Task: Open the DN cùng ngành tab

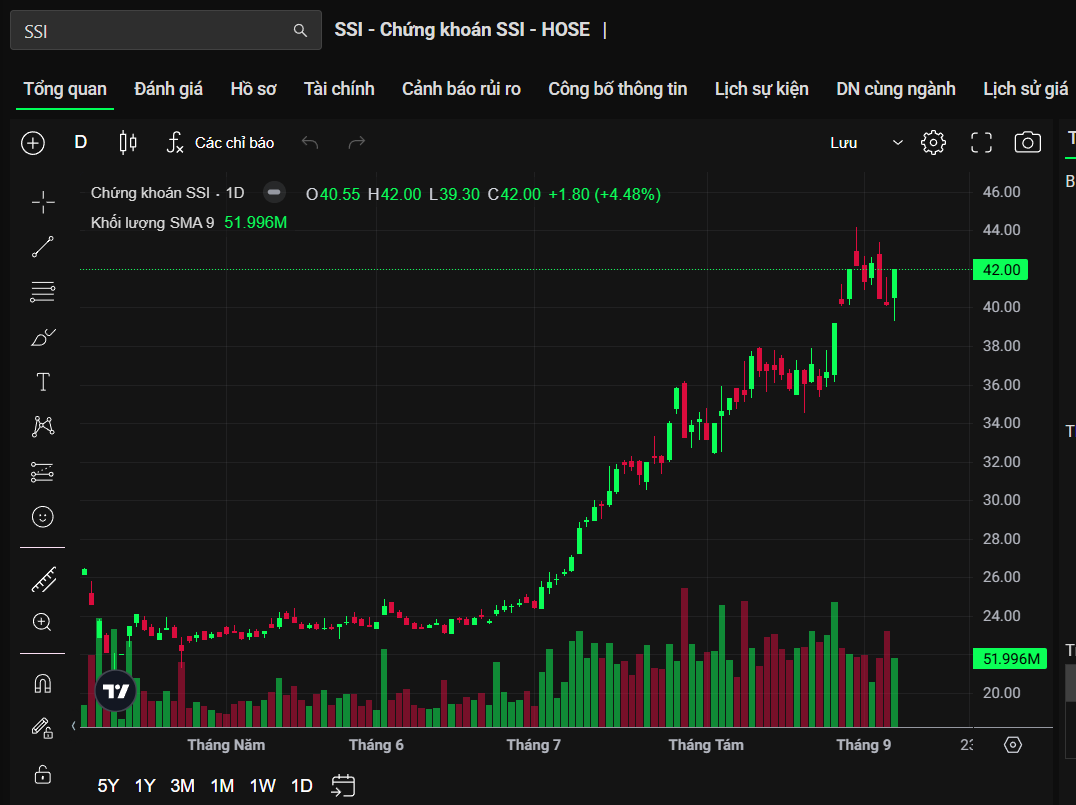Action: click(896, 89)
